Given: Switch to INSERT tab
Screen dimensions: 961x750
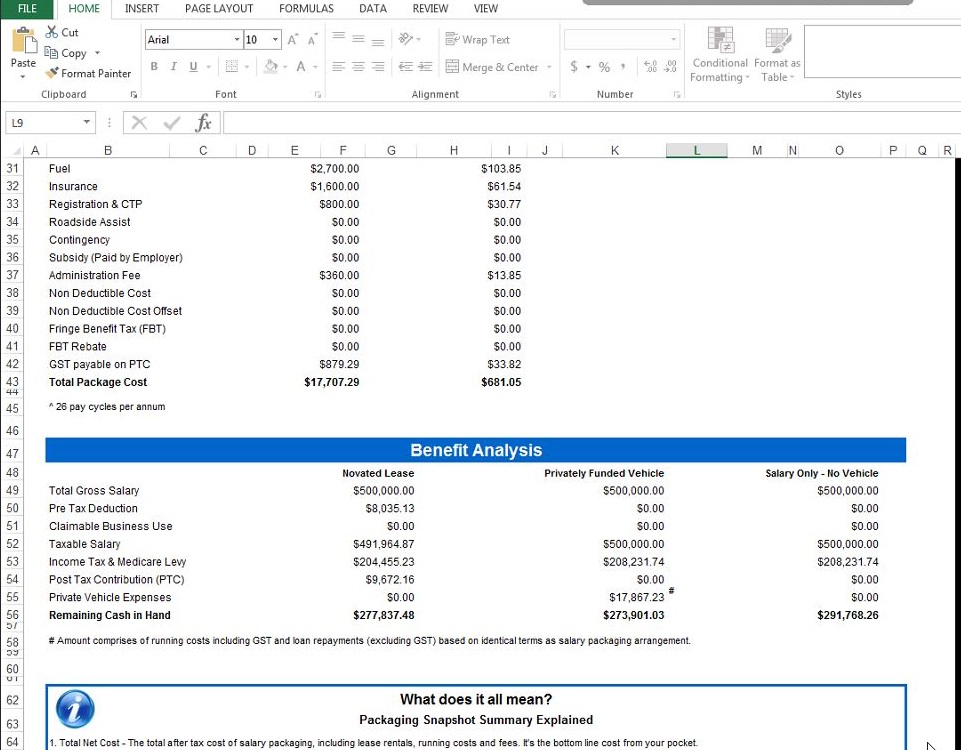Looking at the screenshot, I should click(x=142, y=9).
